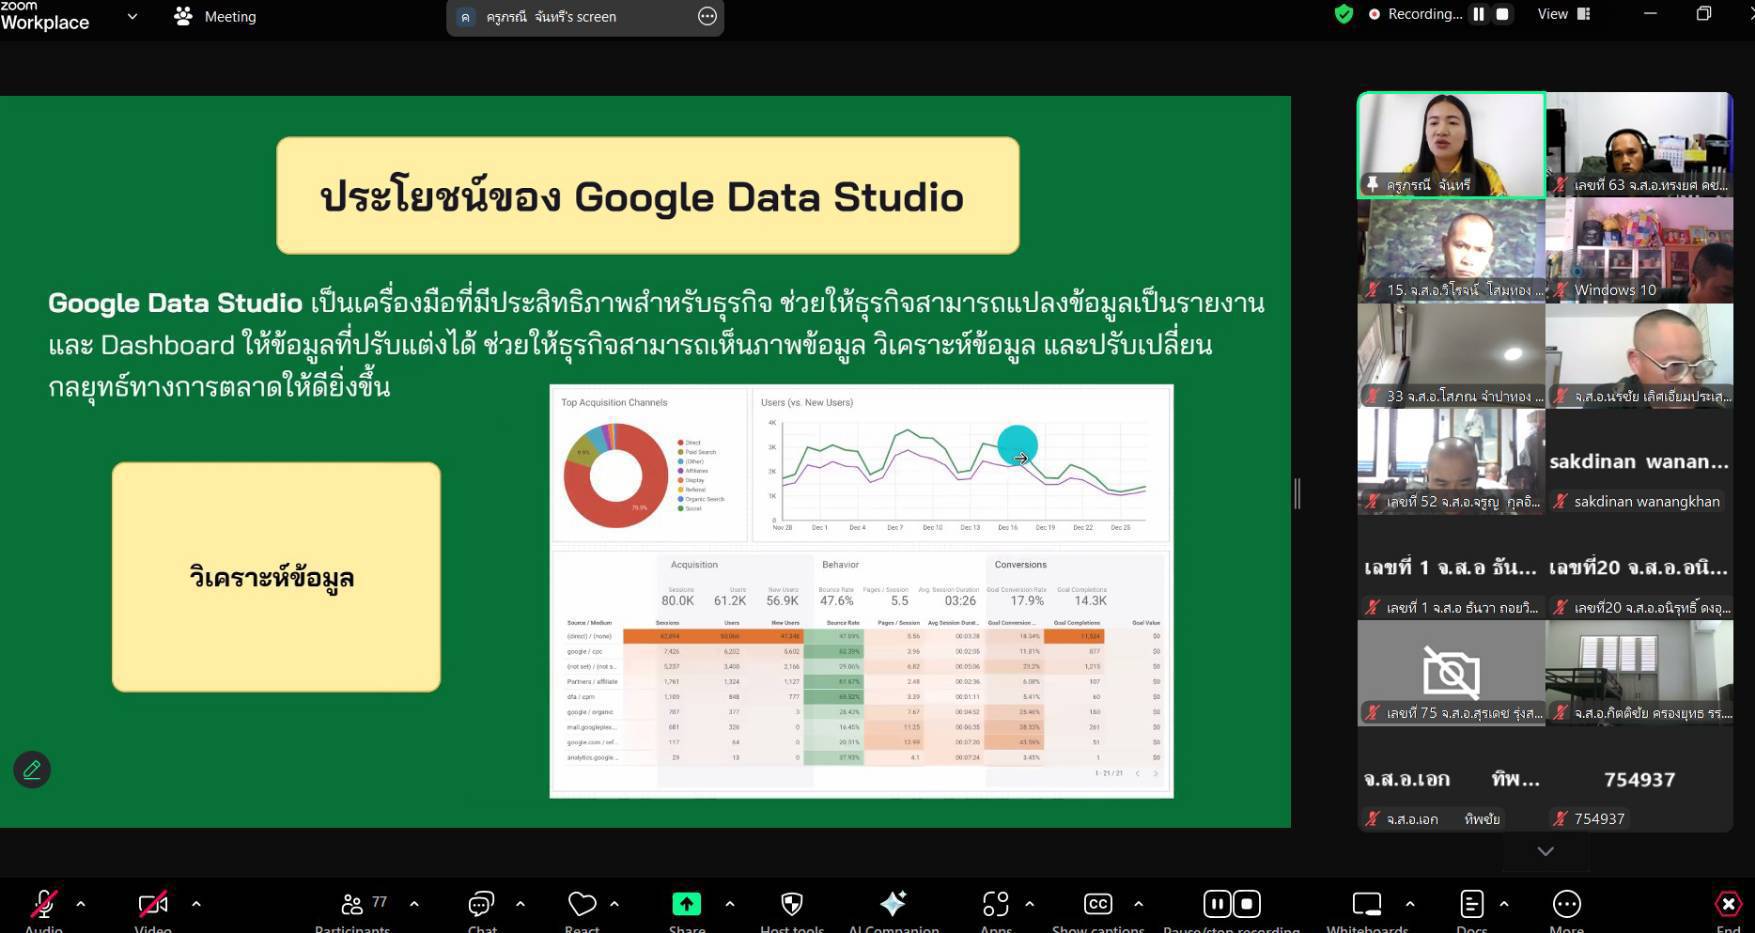Select the sakdinan wanangkhan participant tile
The image size is (1755, 933).
click(x=1639, y=462)
